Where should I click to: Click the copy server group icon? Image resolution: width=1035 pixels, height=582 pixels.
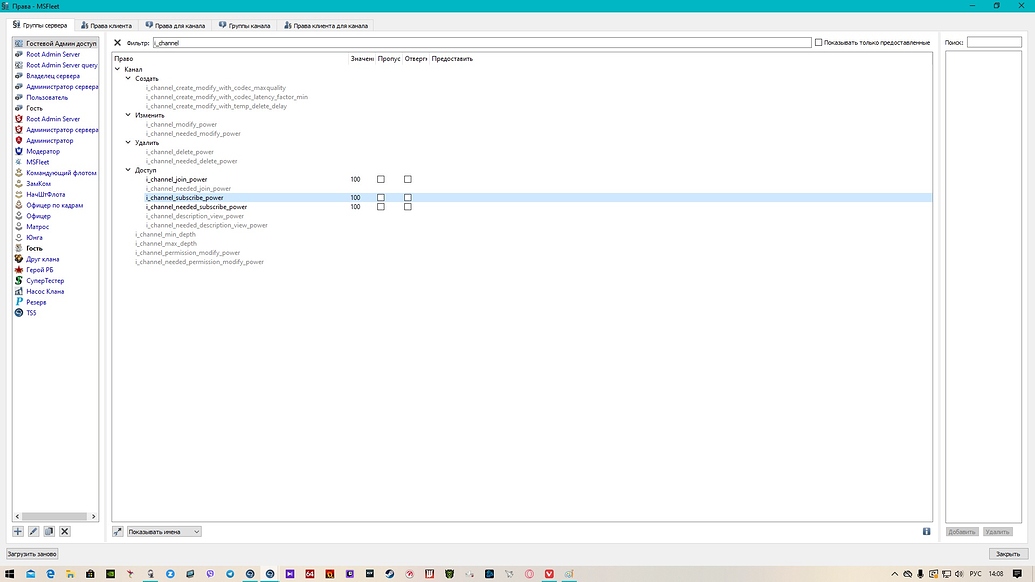click(49, 531)
